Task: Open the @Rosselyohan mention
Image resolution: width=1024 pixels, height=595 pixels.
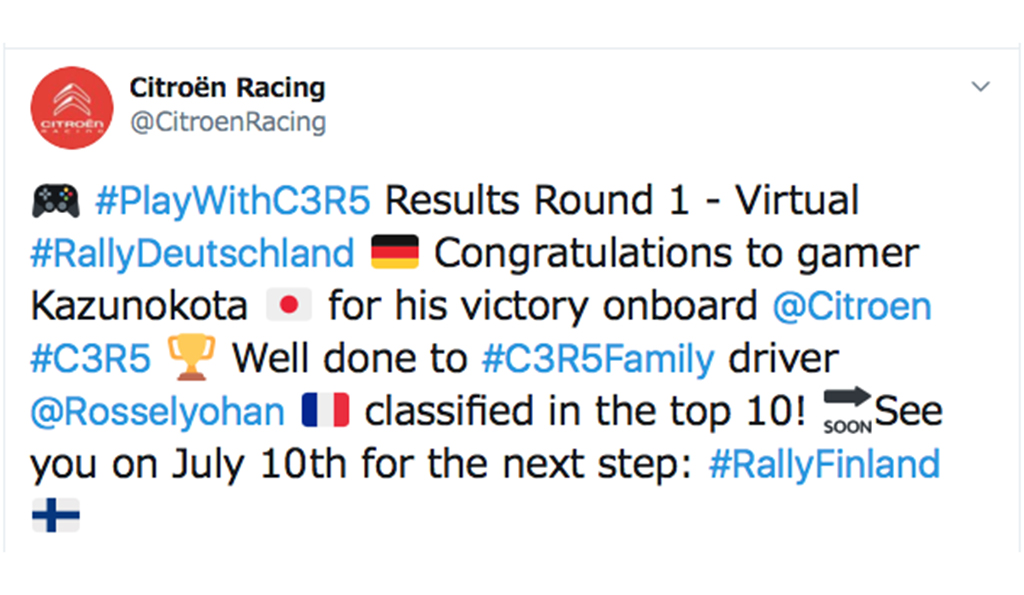Action: (157, 412)
